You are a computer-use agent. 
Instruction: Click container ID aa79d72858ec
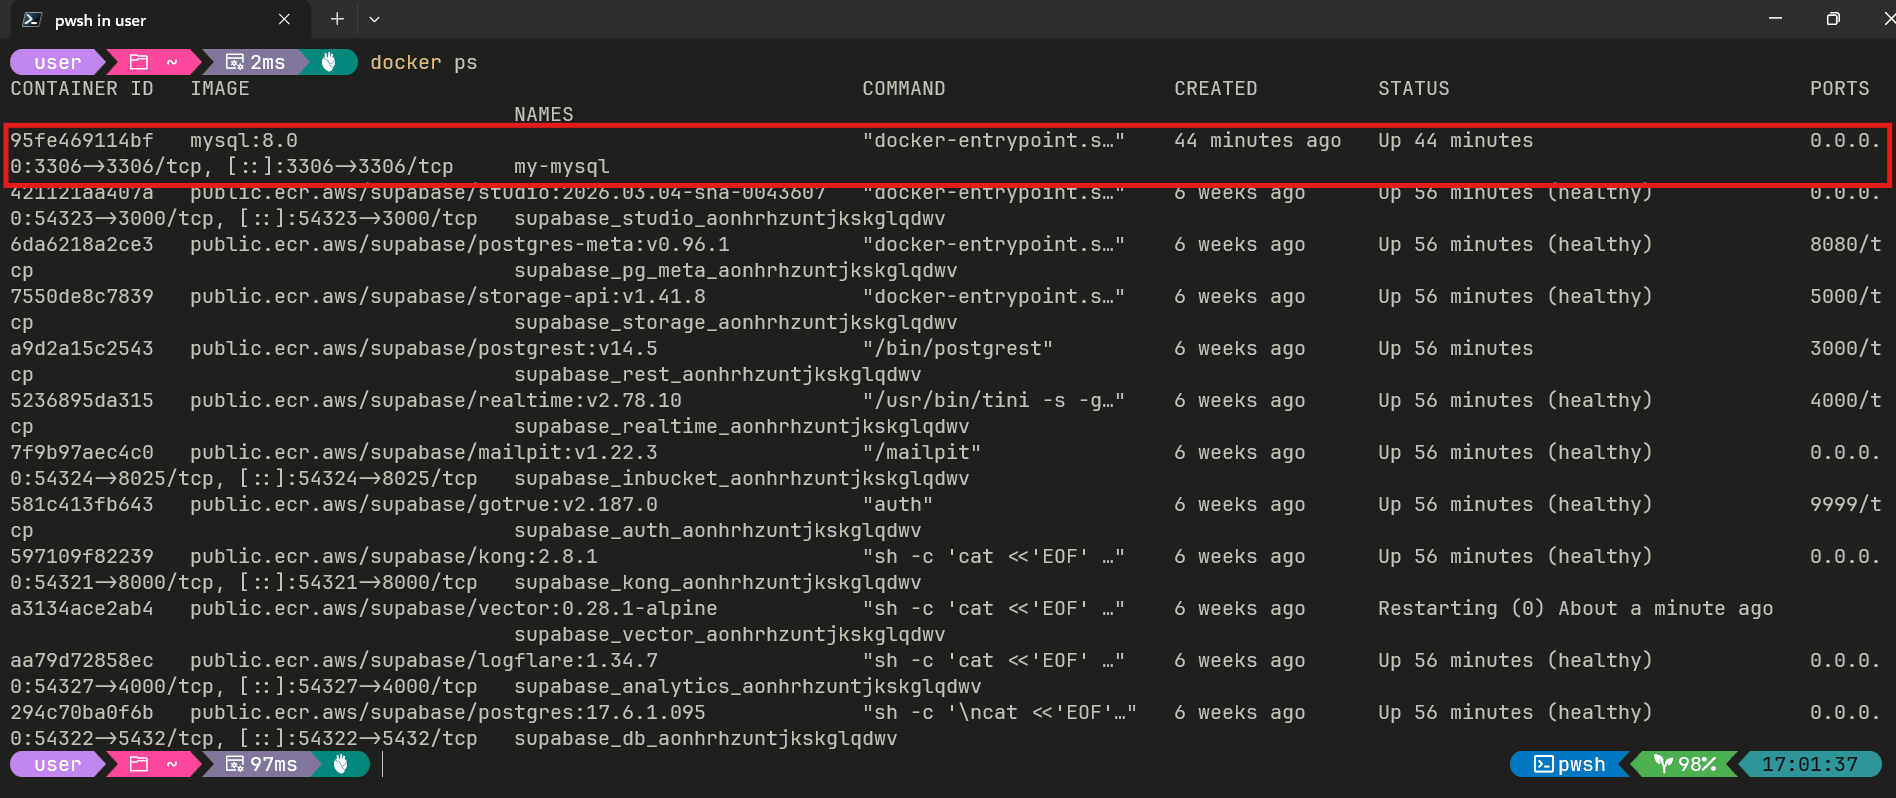pos(82,660)
